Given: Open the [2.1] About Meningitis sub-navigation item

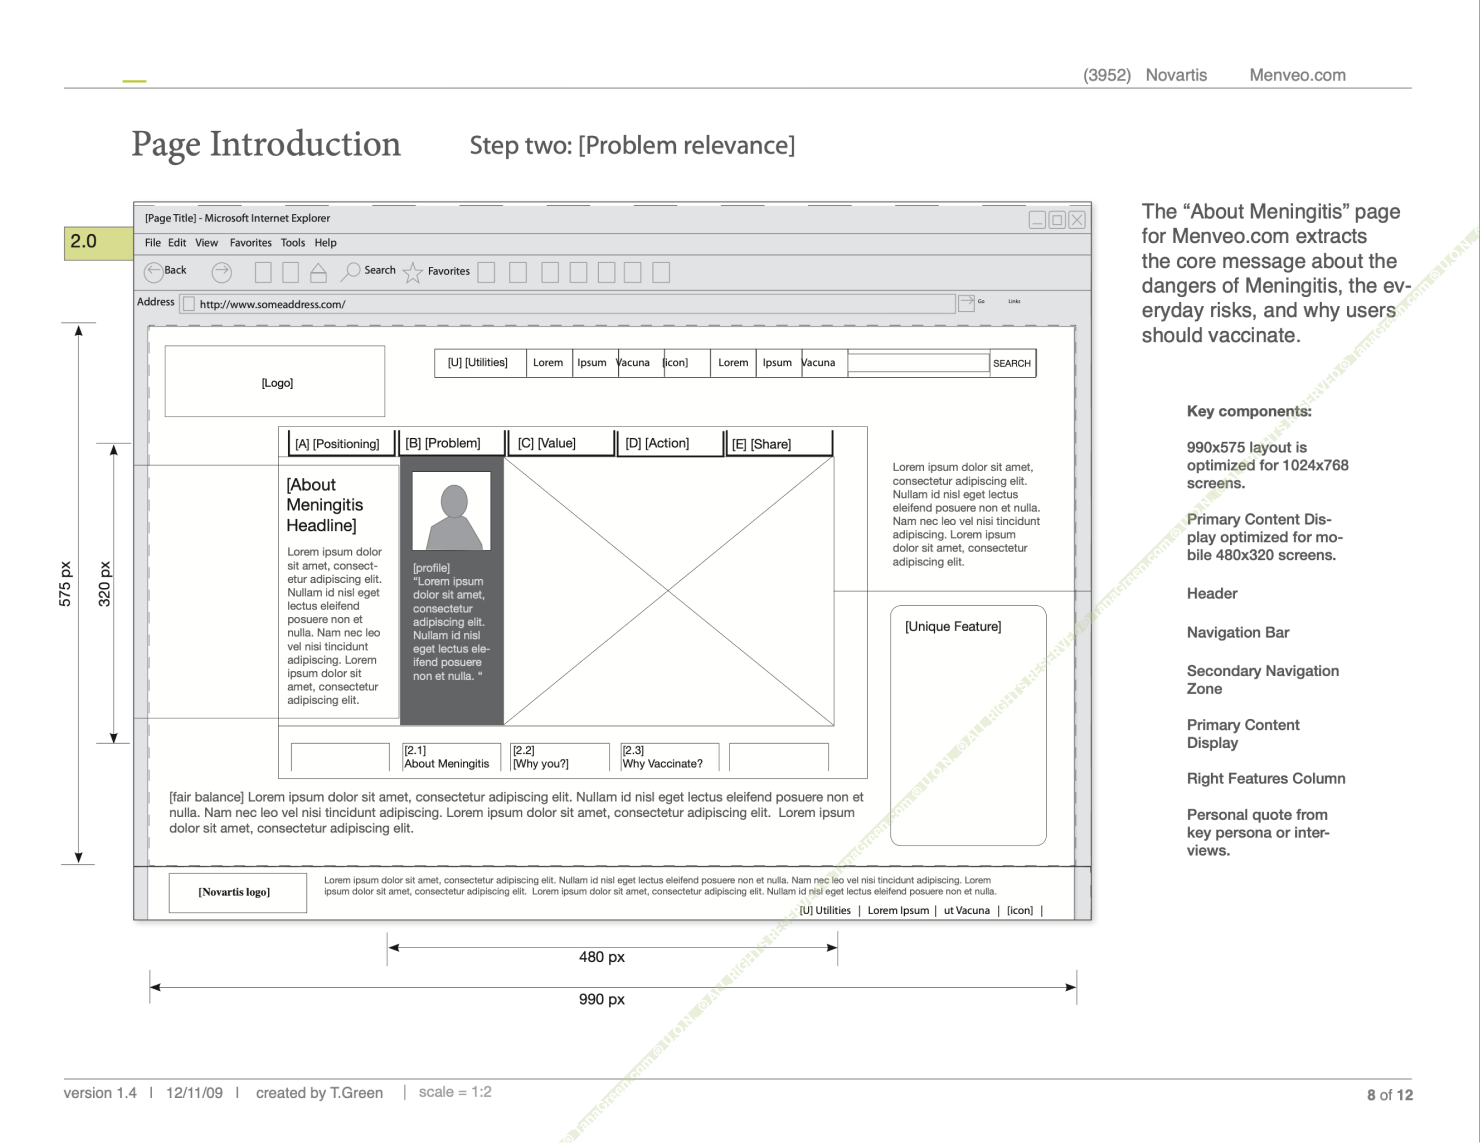Looking at the screenshot, I should point(451,757).
